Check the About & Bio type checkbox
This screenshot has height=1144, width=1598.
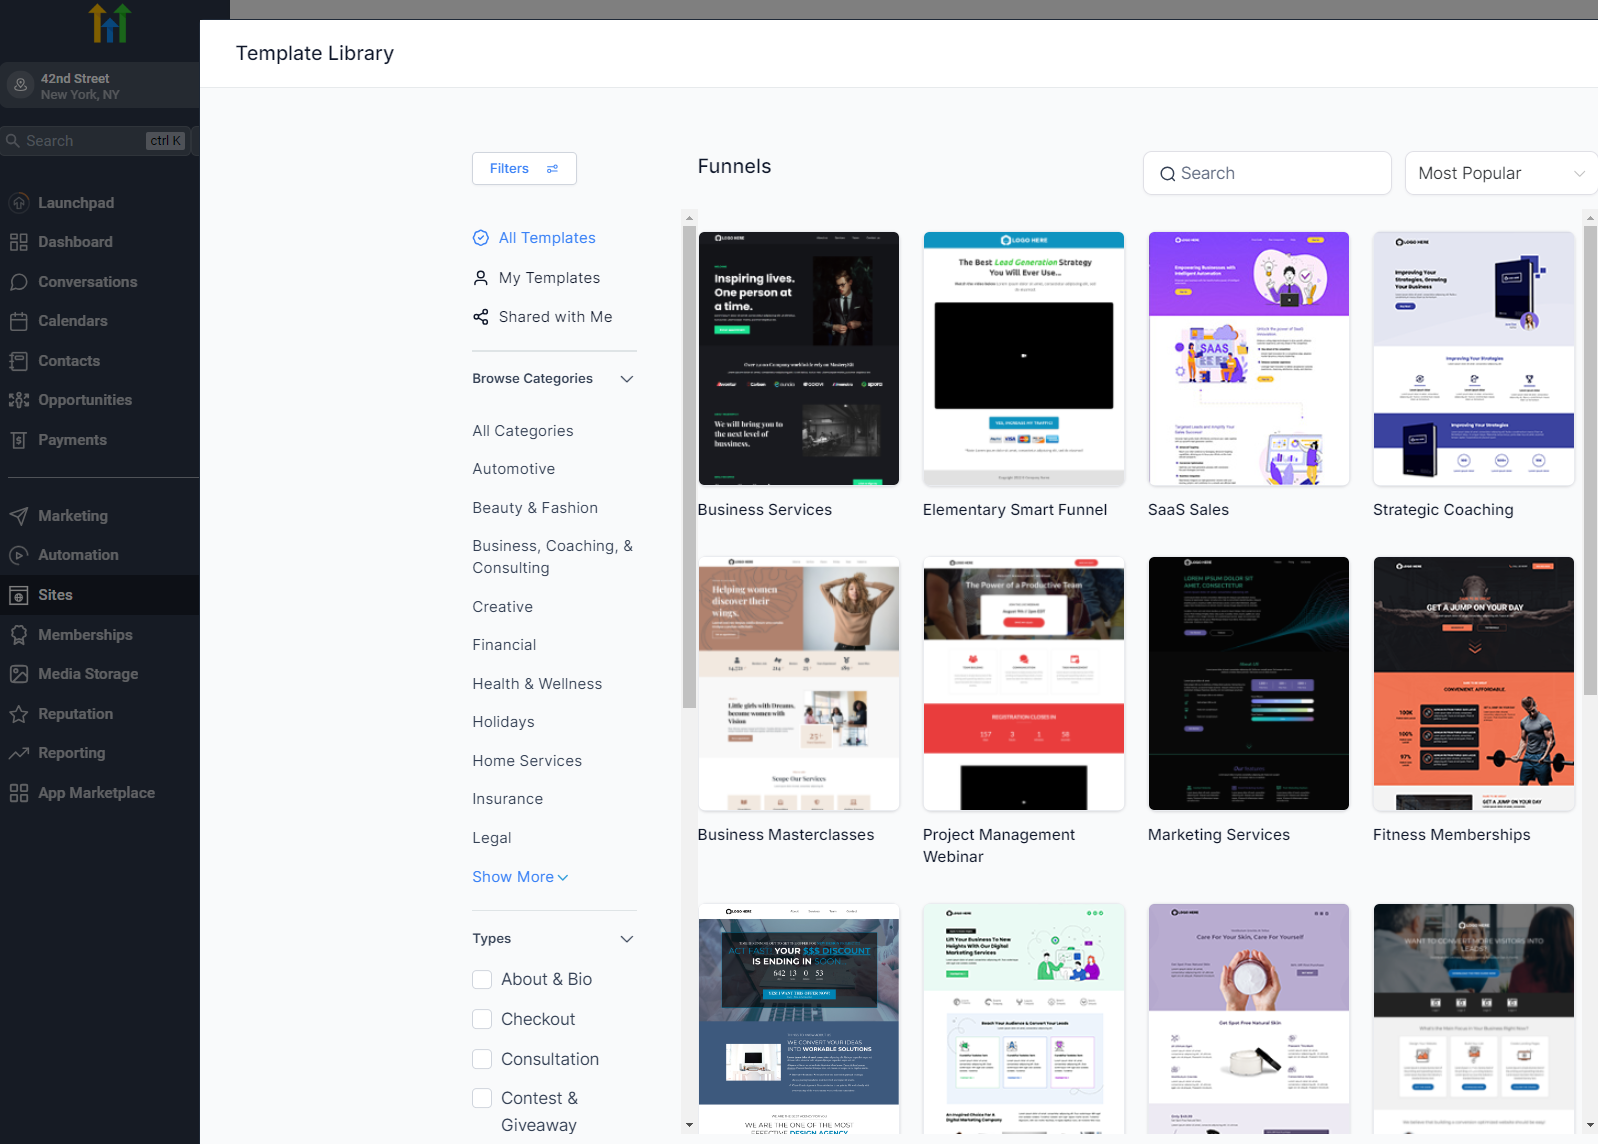pos(482,980)
